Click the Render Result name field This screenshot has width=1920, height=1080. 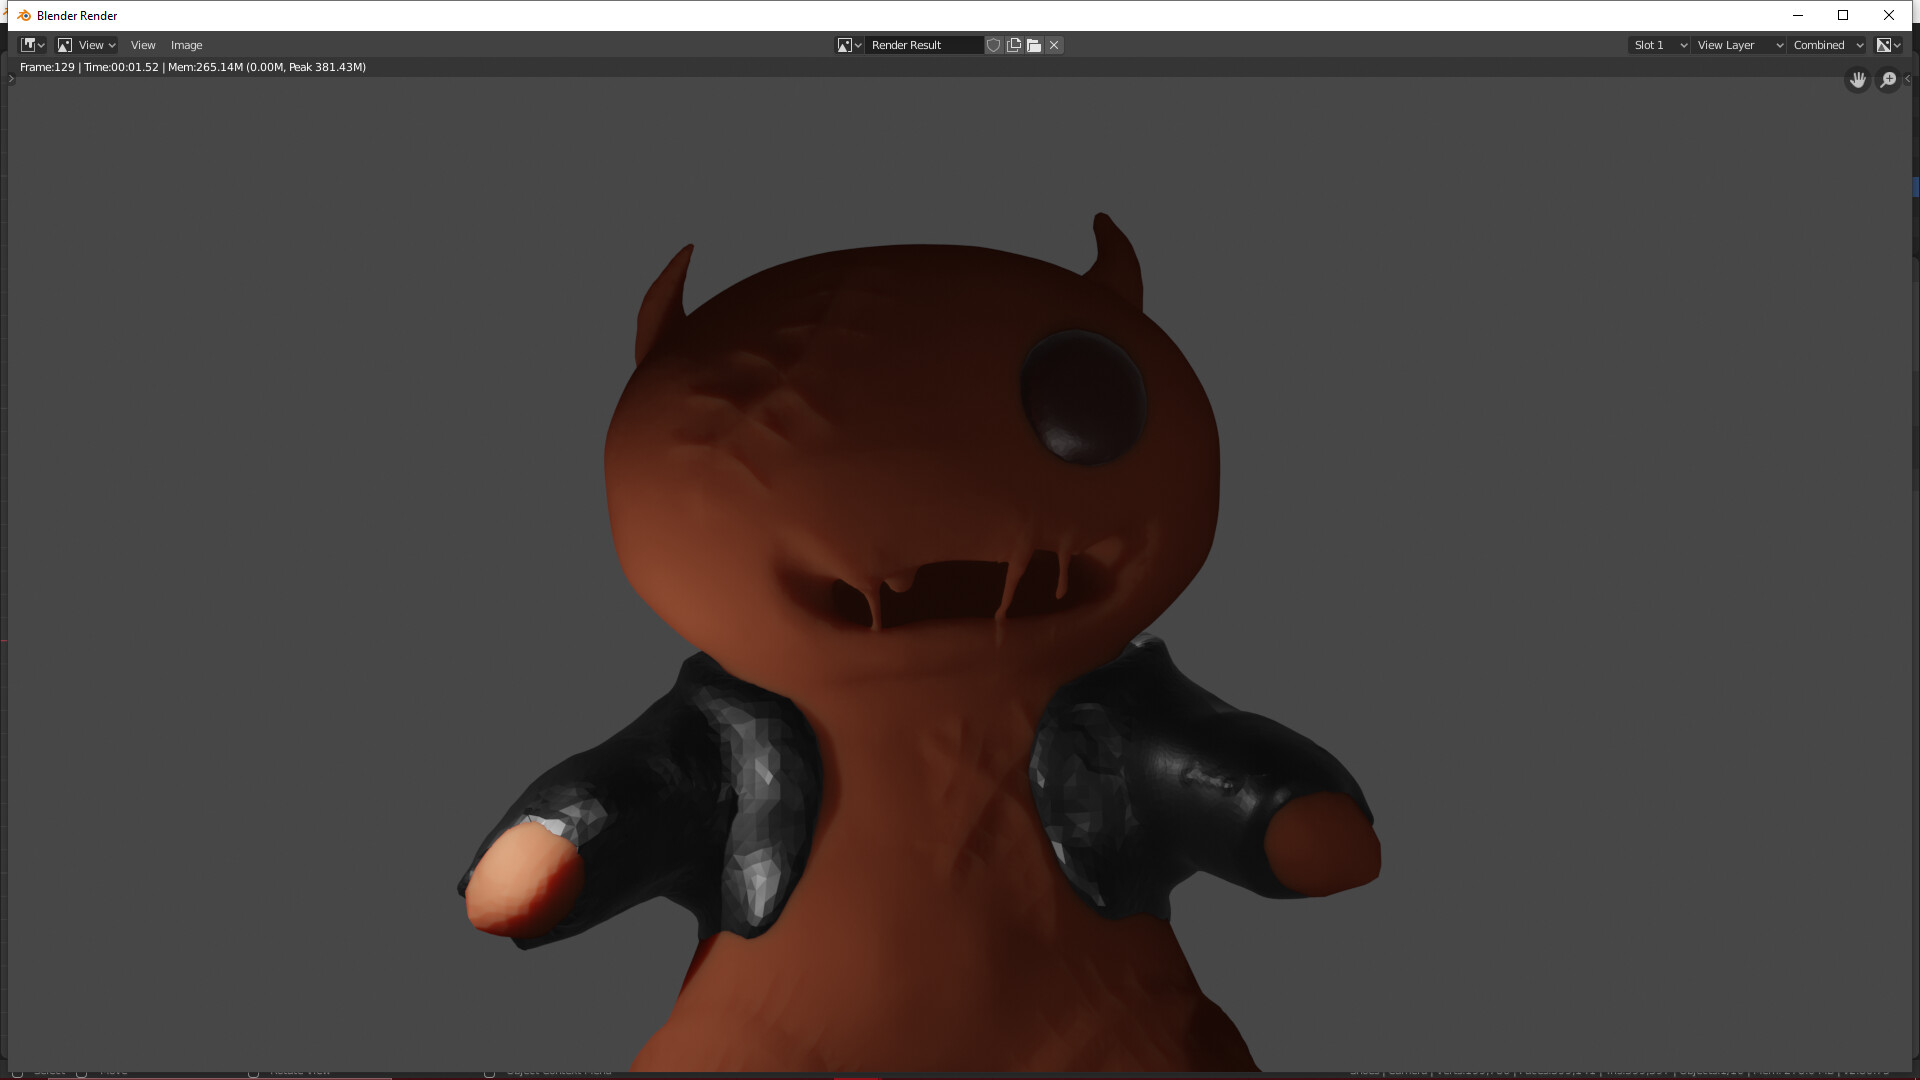coord(923,45)
